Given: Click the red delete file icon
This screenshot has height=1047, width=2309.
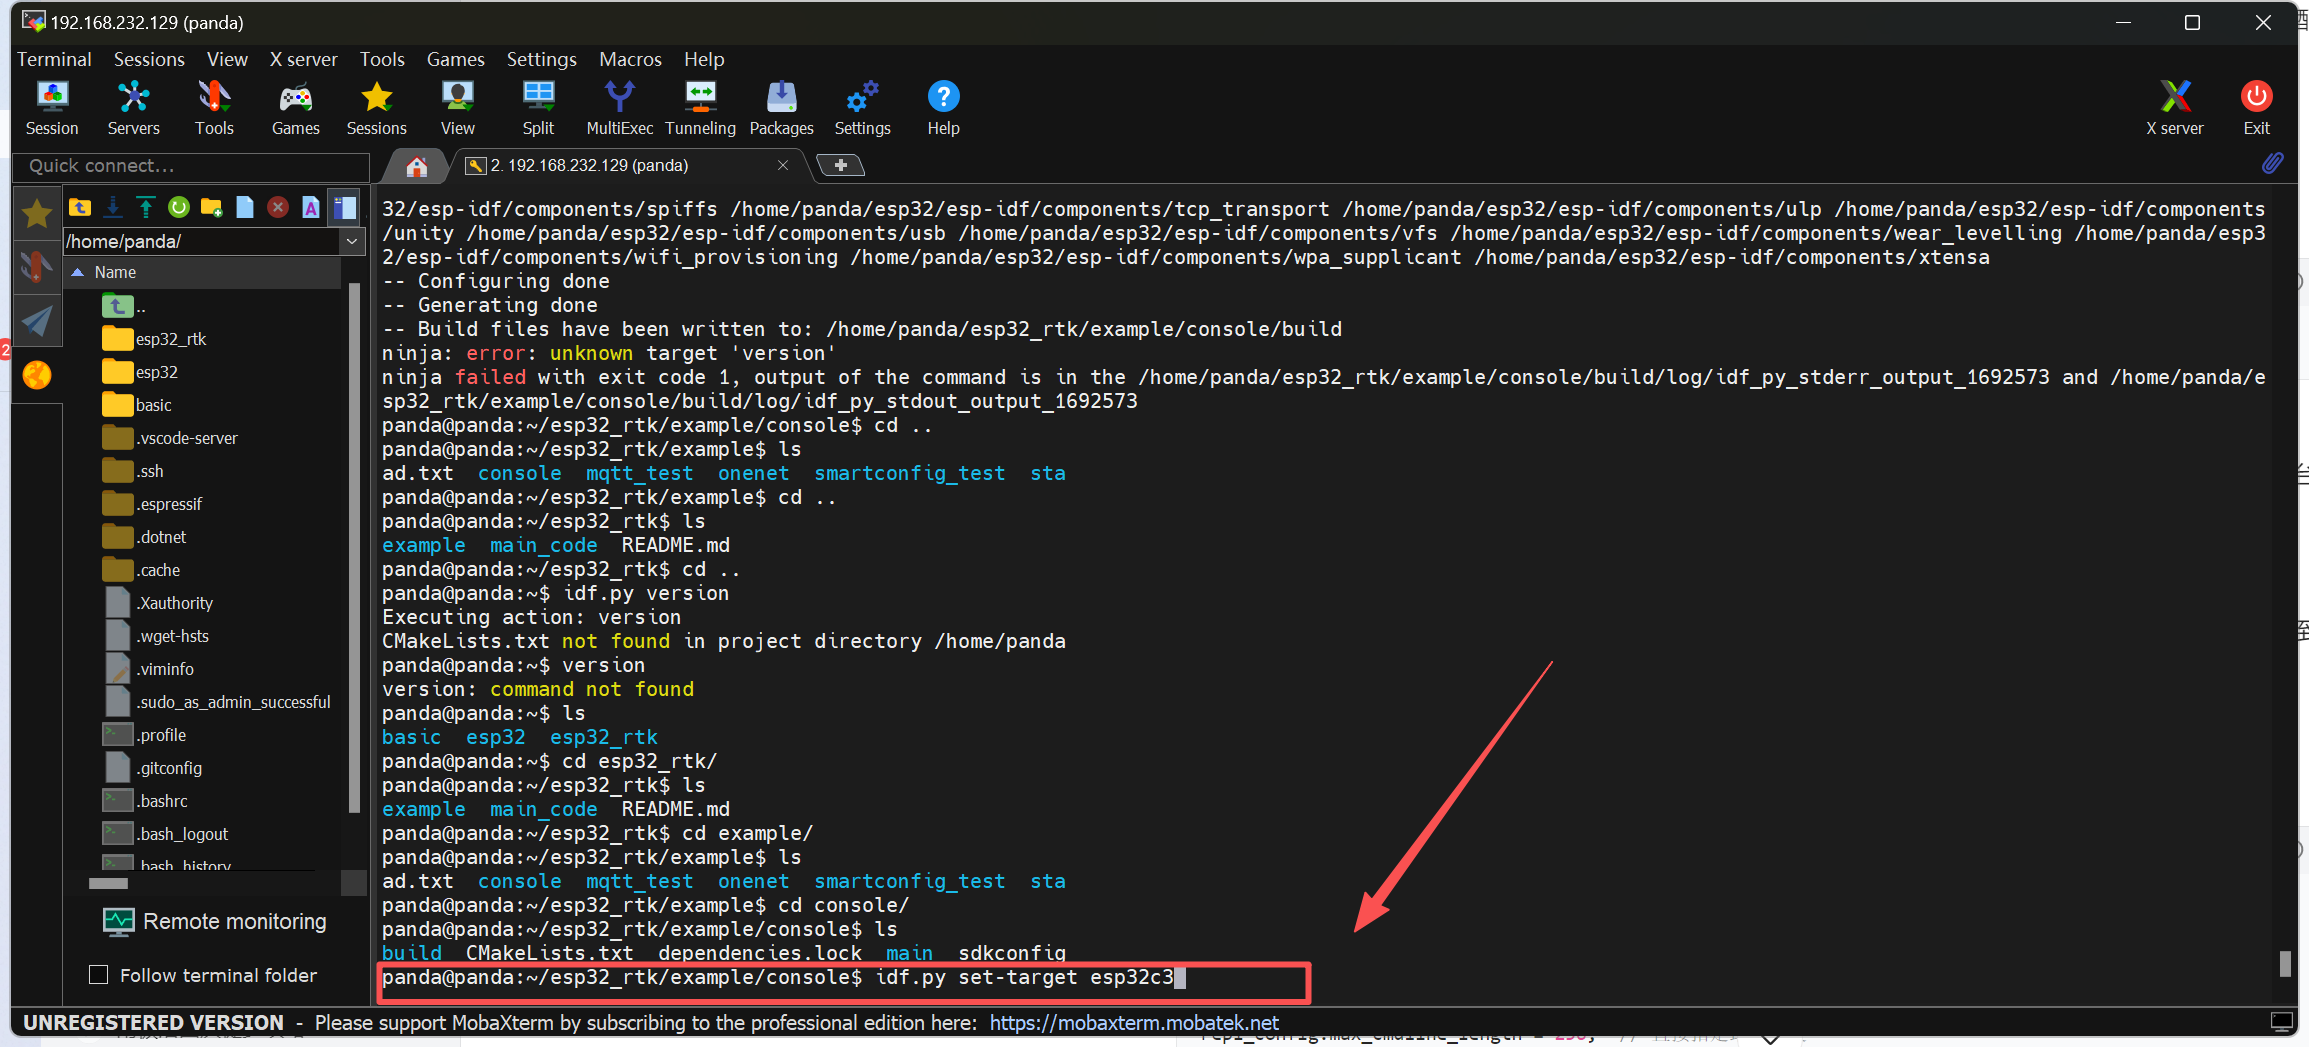Looking at the screenshot, I should tap(278, 207).
